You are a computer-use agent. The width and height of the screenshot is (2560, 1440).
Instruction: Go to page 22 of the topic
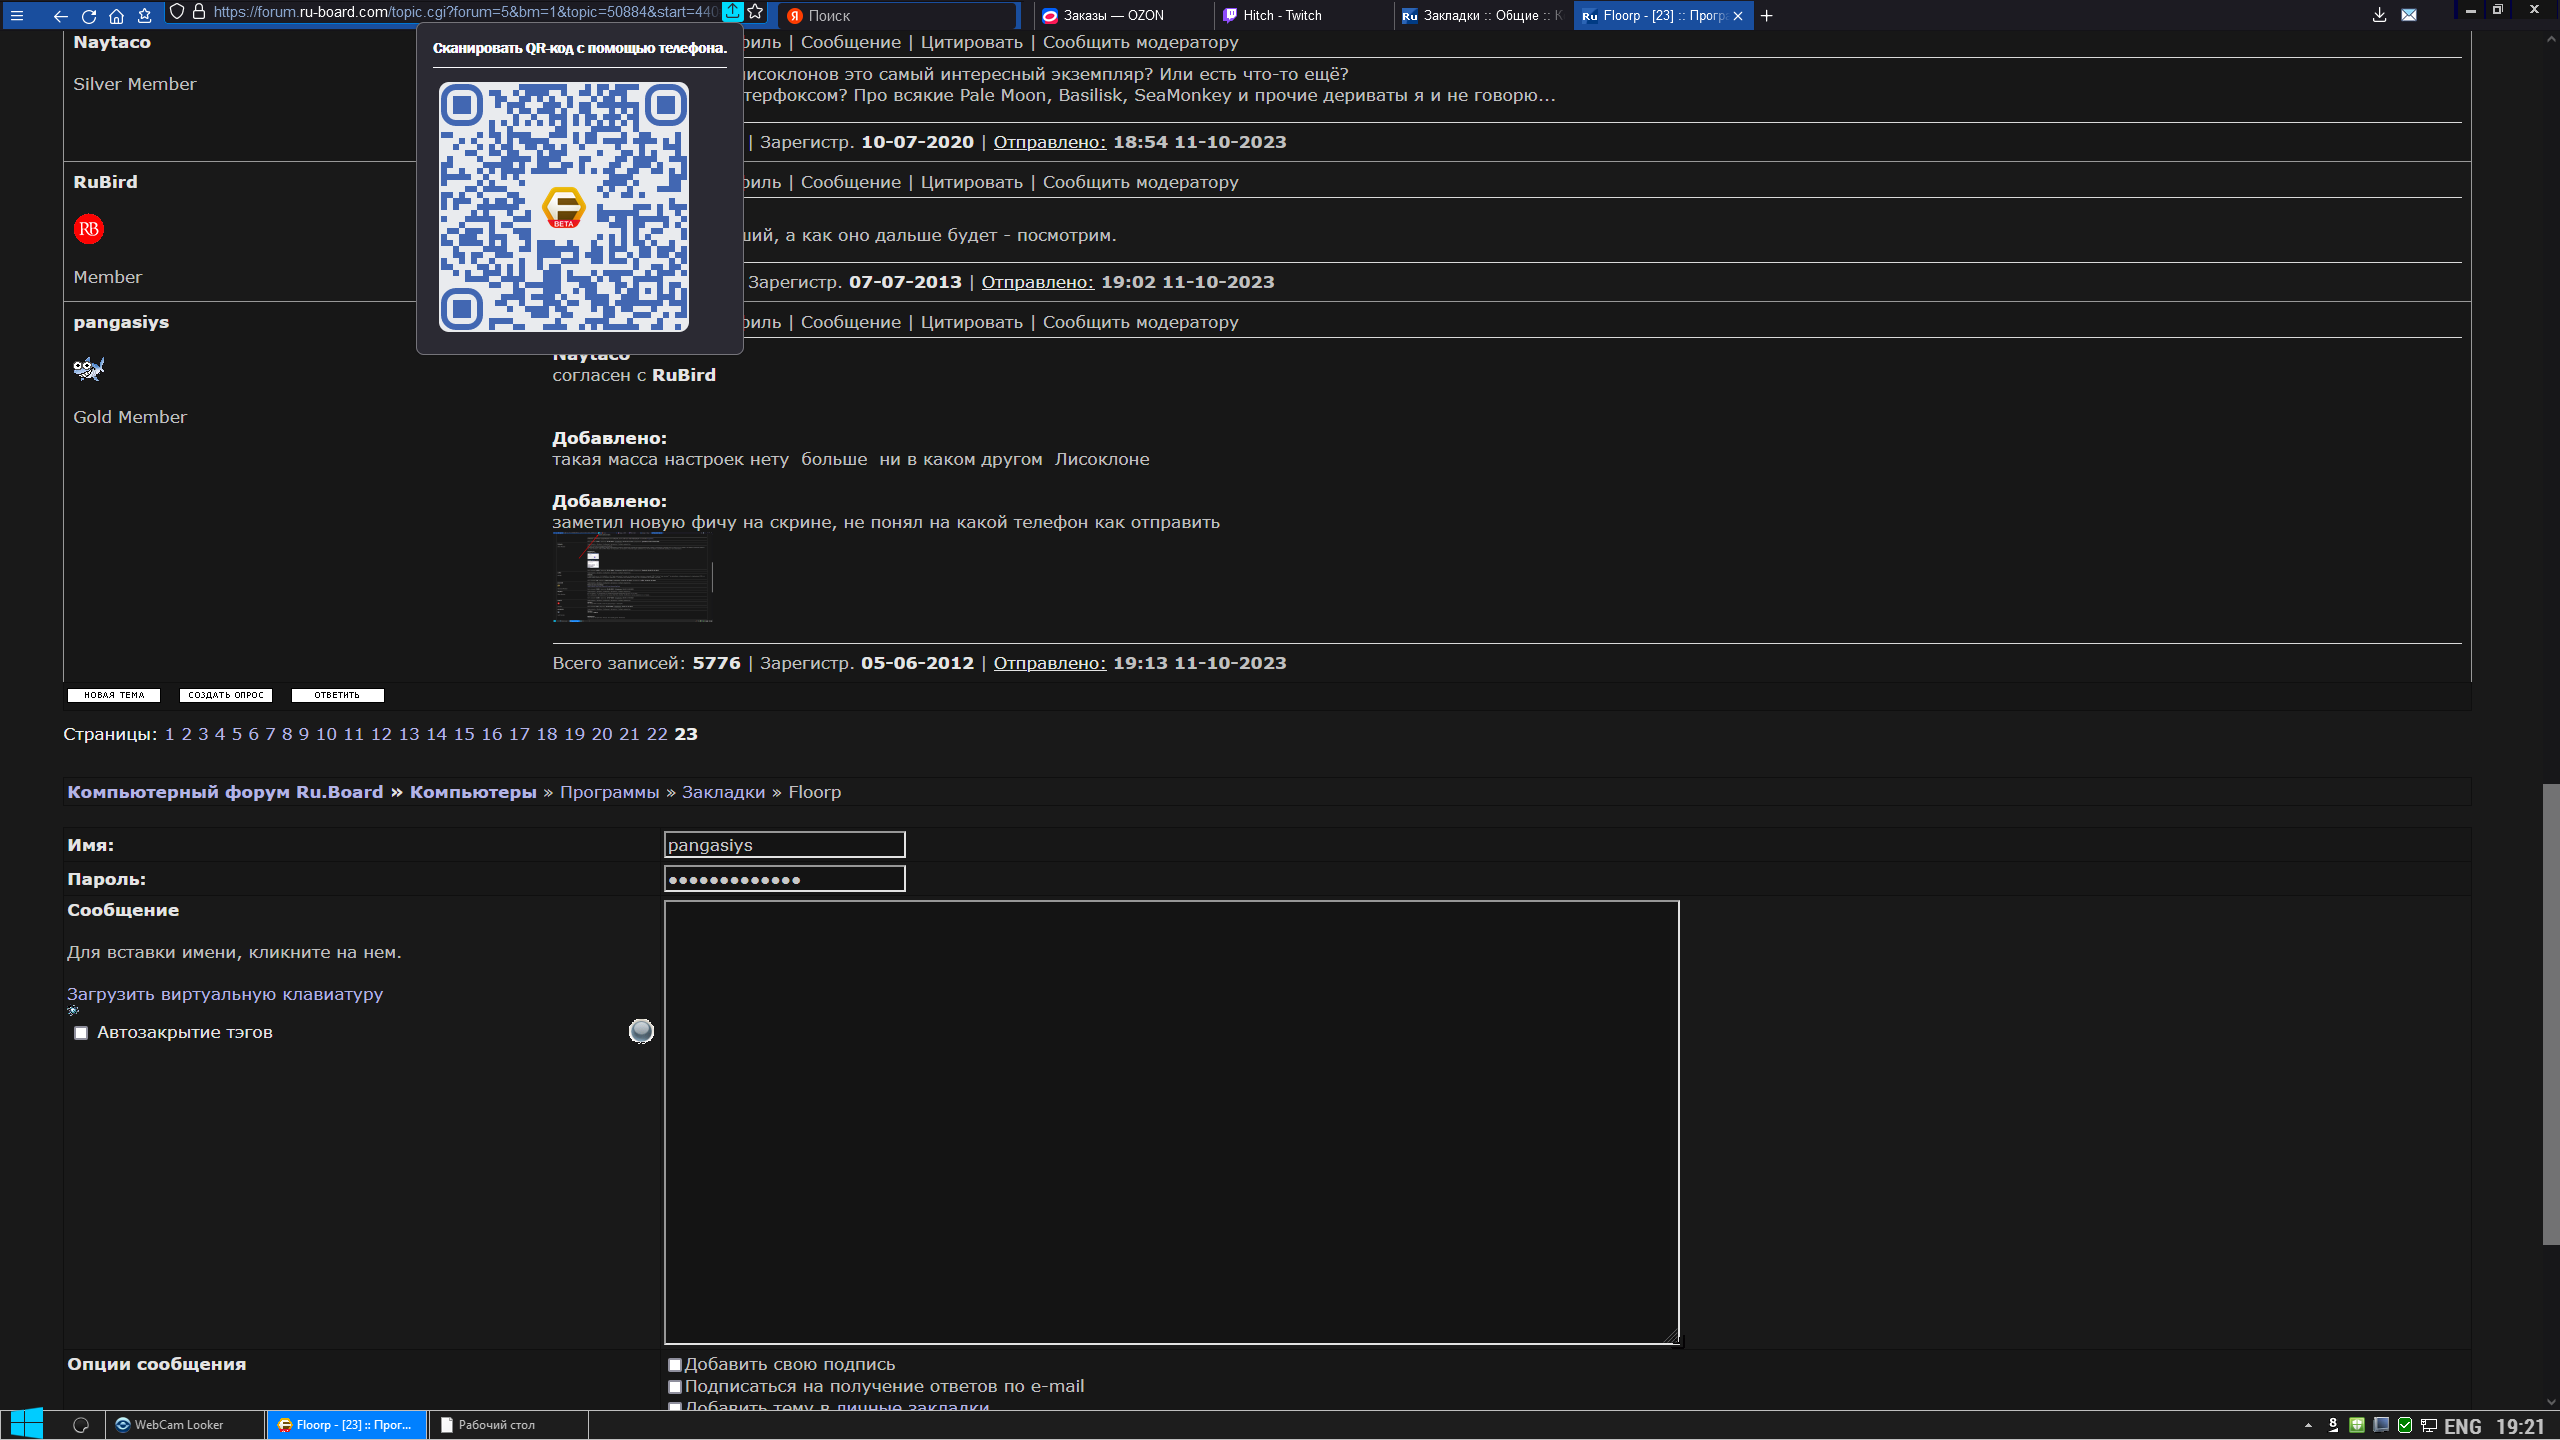tap(657, 734)
